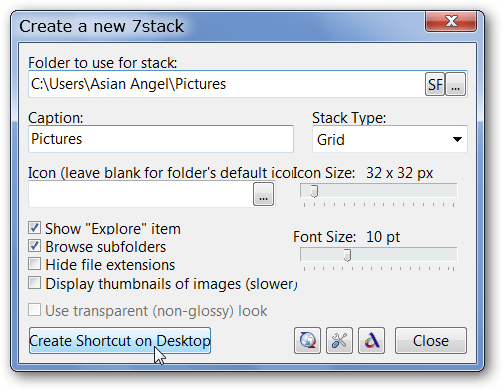Screen dimensions: 503x390
Task: Uncheck Show "Explore" item
Action: tap(35, 228)
